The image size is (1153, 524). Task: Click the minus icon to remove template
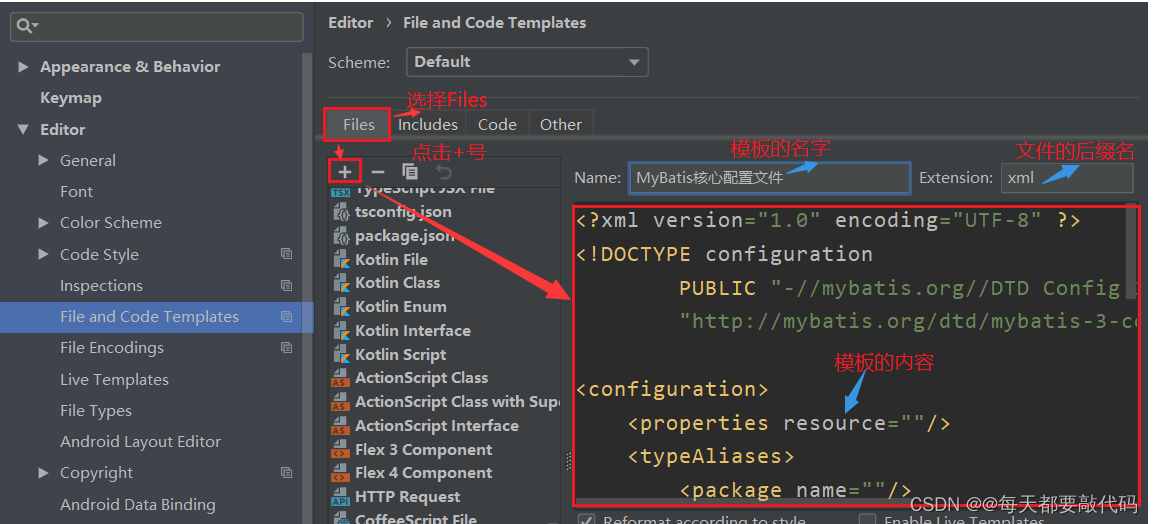(377, 172)
